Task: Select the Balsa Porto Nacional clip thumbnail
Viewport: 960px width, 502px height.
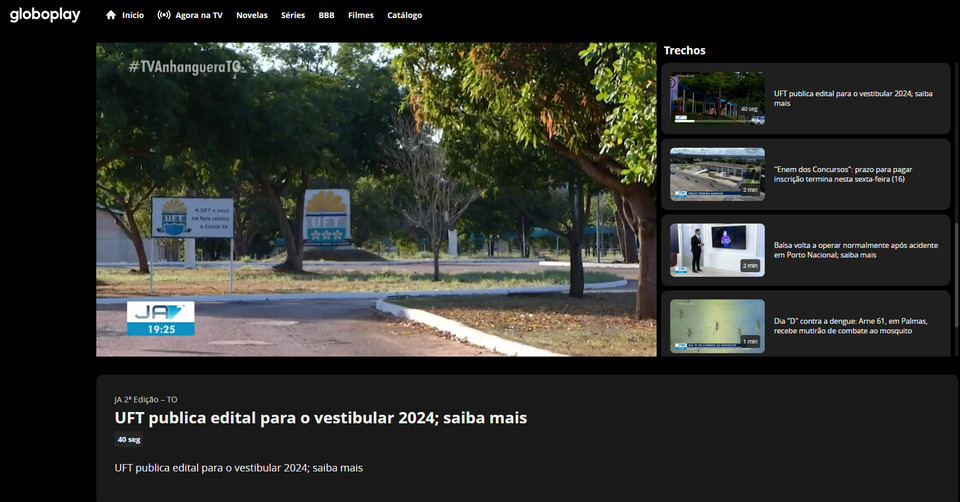Action: pyautogui.click(x=717, y=250)
